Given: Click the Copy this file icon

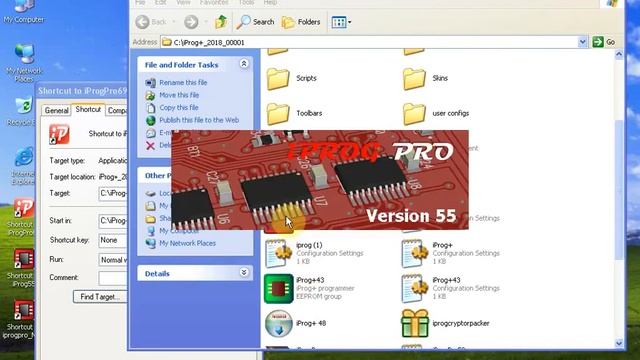Looking at the screenshot, I should [151, 108].
